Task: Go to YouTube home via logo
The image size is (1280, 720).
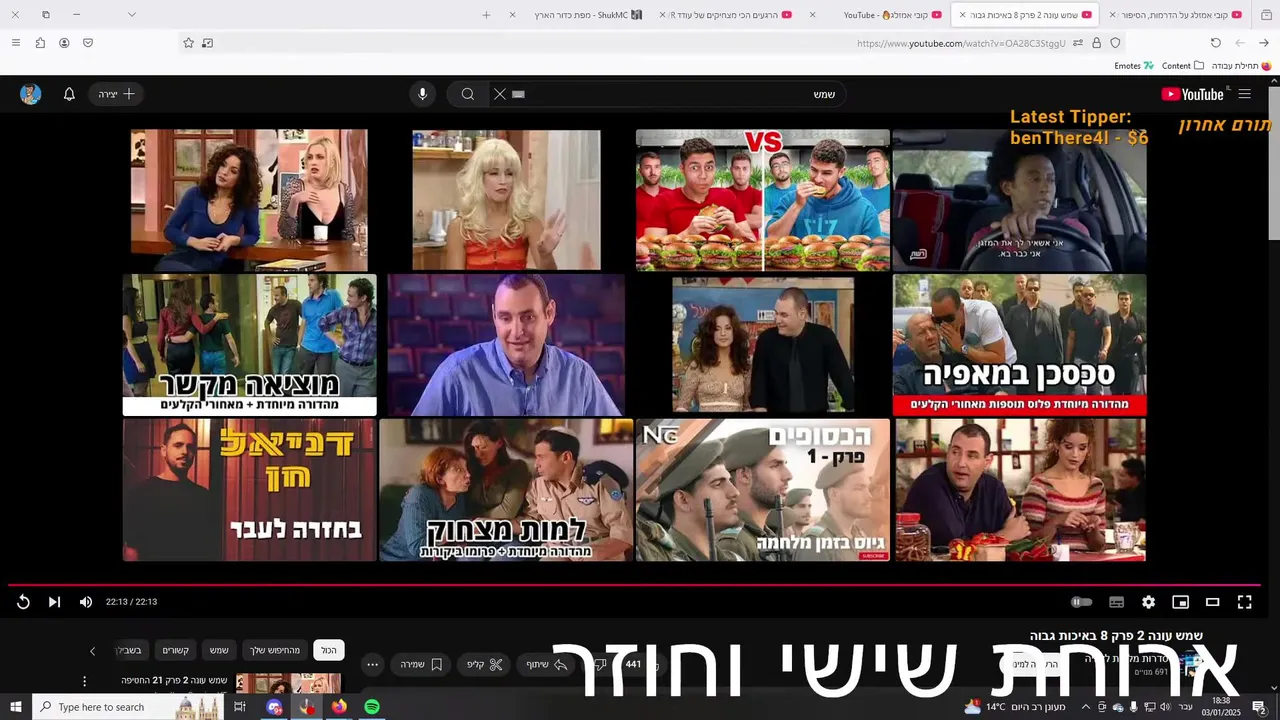Action: pos(1193,94)
